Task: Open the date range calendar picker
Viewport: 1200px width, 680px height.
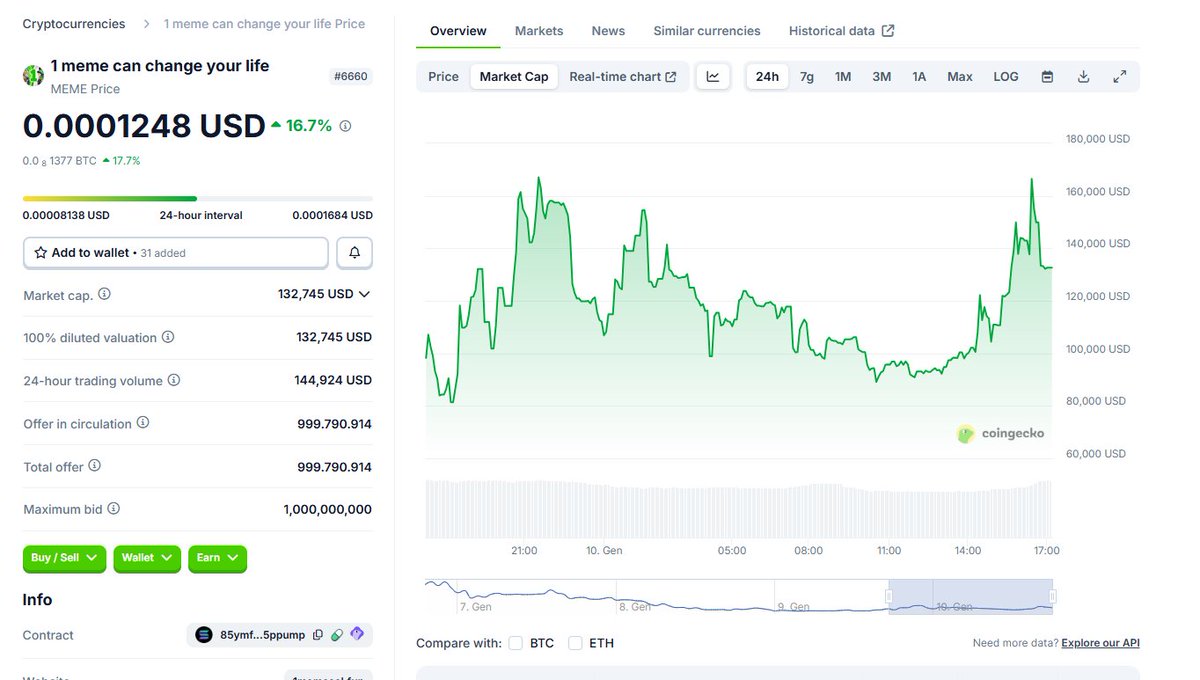Action: (x=1046, y=76)
